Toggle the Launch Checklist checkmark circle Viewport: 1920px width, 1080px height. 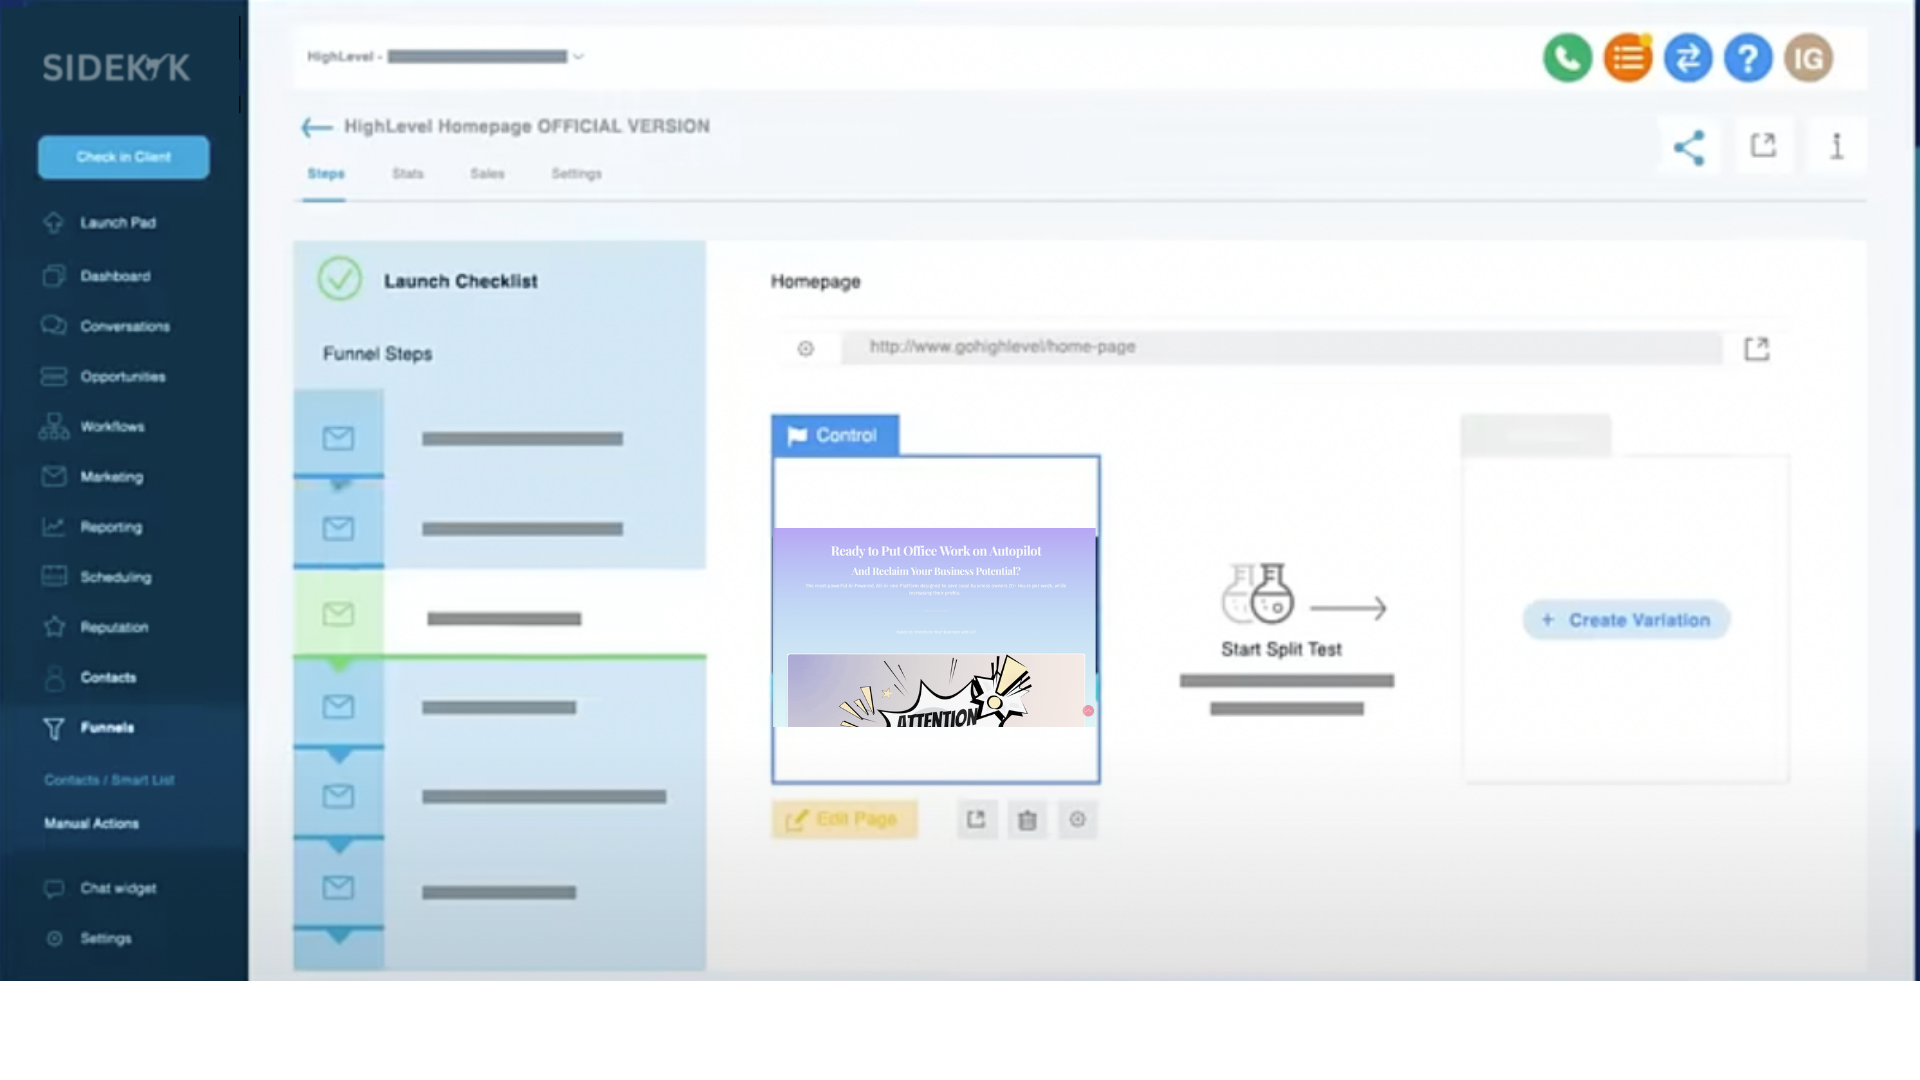[x=340, y=280]
